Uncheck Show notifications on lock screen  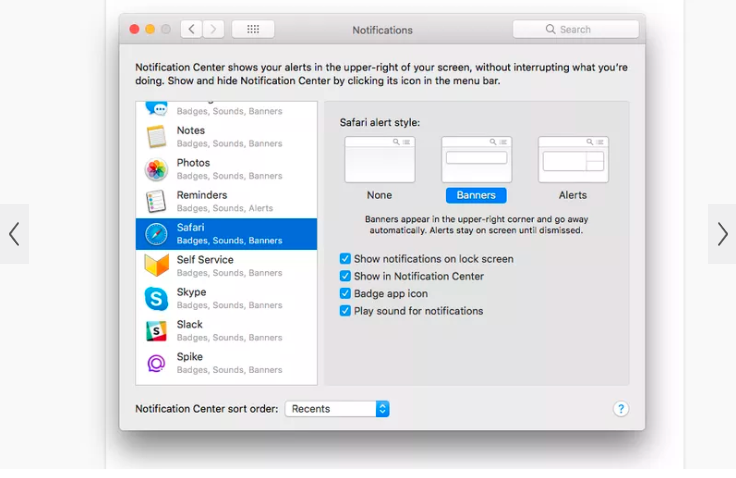click(x=345, y=259)
